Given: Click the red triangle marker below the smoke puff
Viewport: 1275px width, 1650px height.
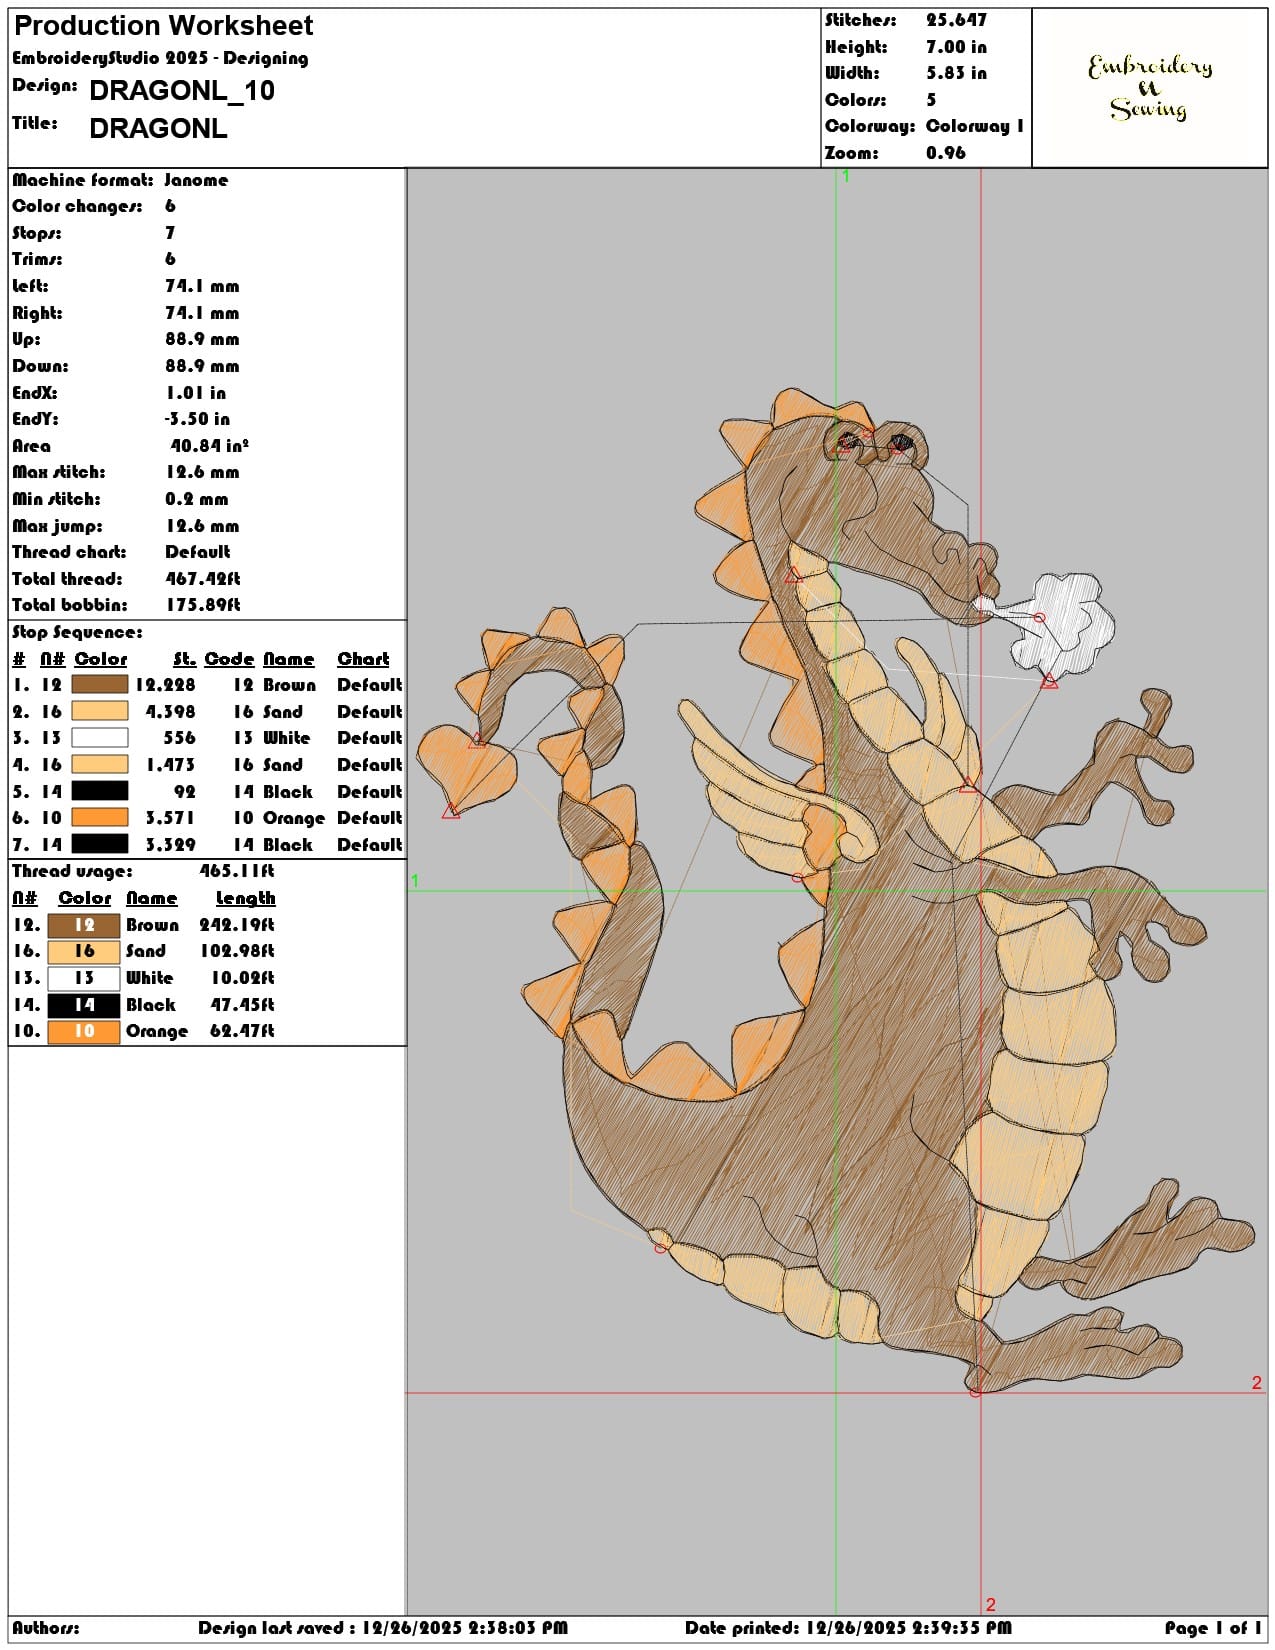Looking at the screenshot, I should [x=1049, y=681].
